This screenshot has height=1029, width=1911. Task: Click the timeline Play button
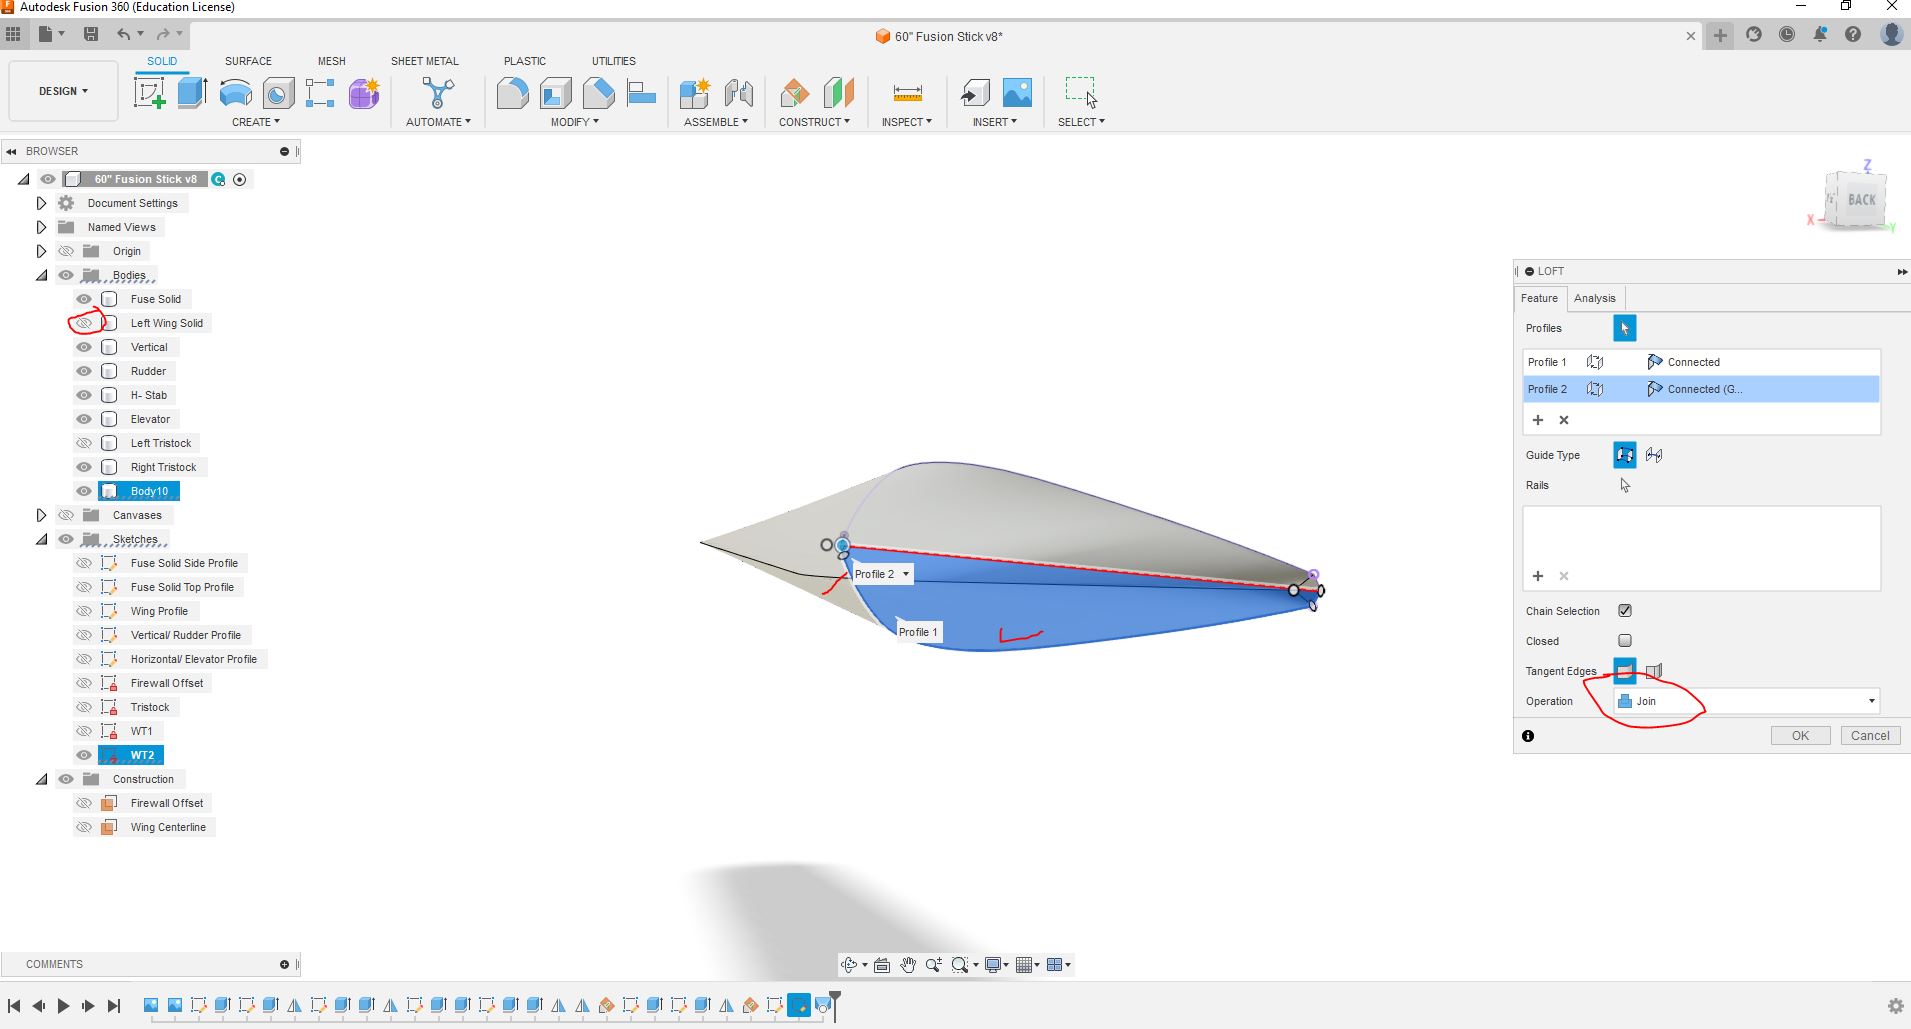pos(63,1006)
